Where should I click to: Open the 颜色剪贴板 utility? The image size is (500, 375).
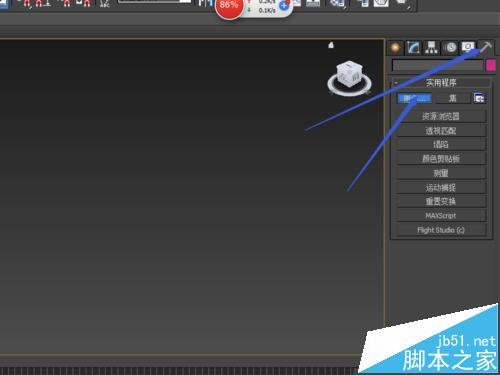point(441,159)
